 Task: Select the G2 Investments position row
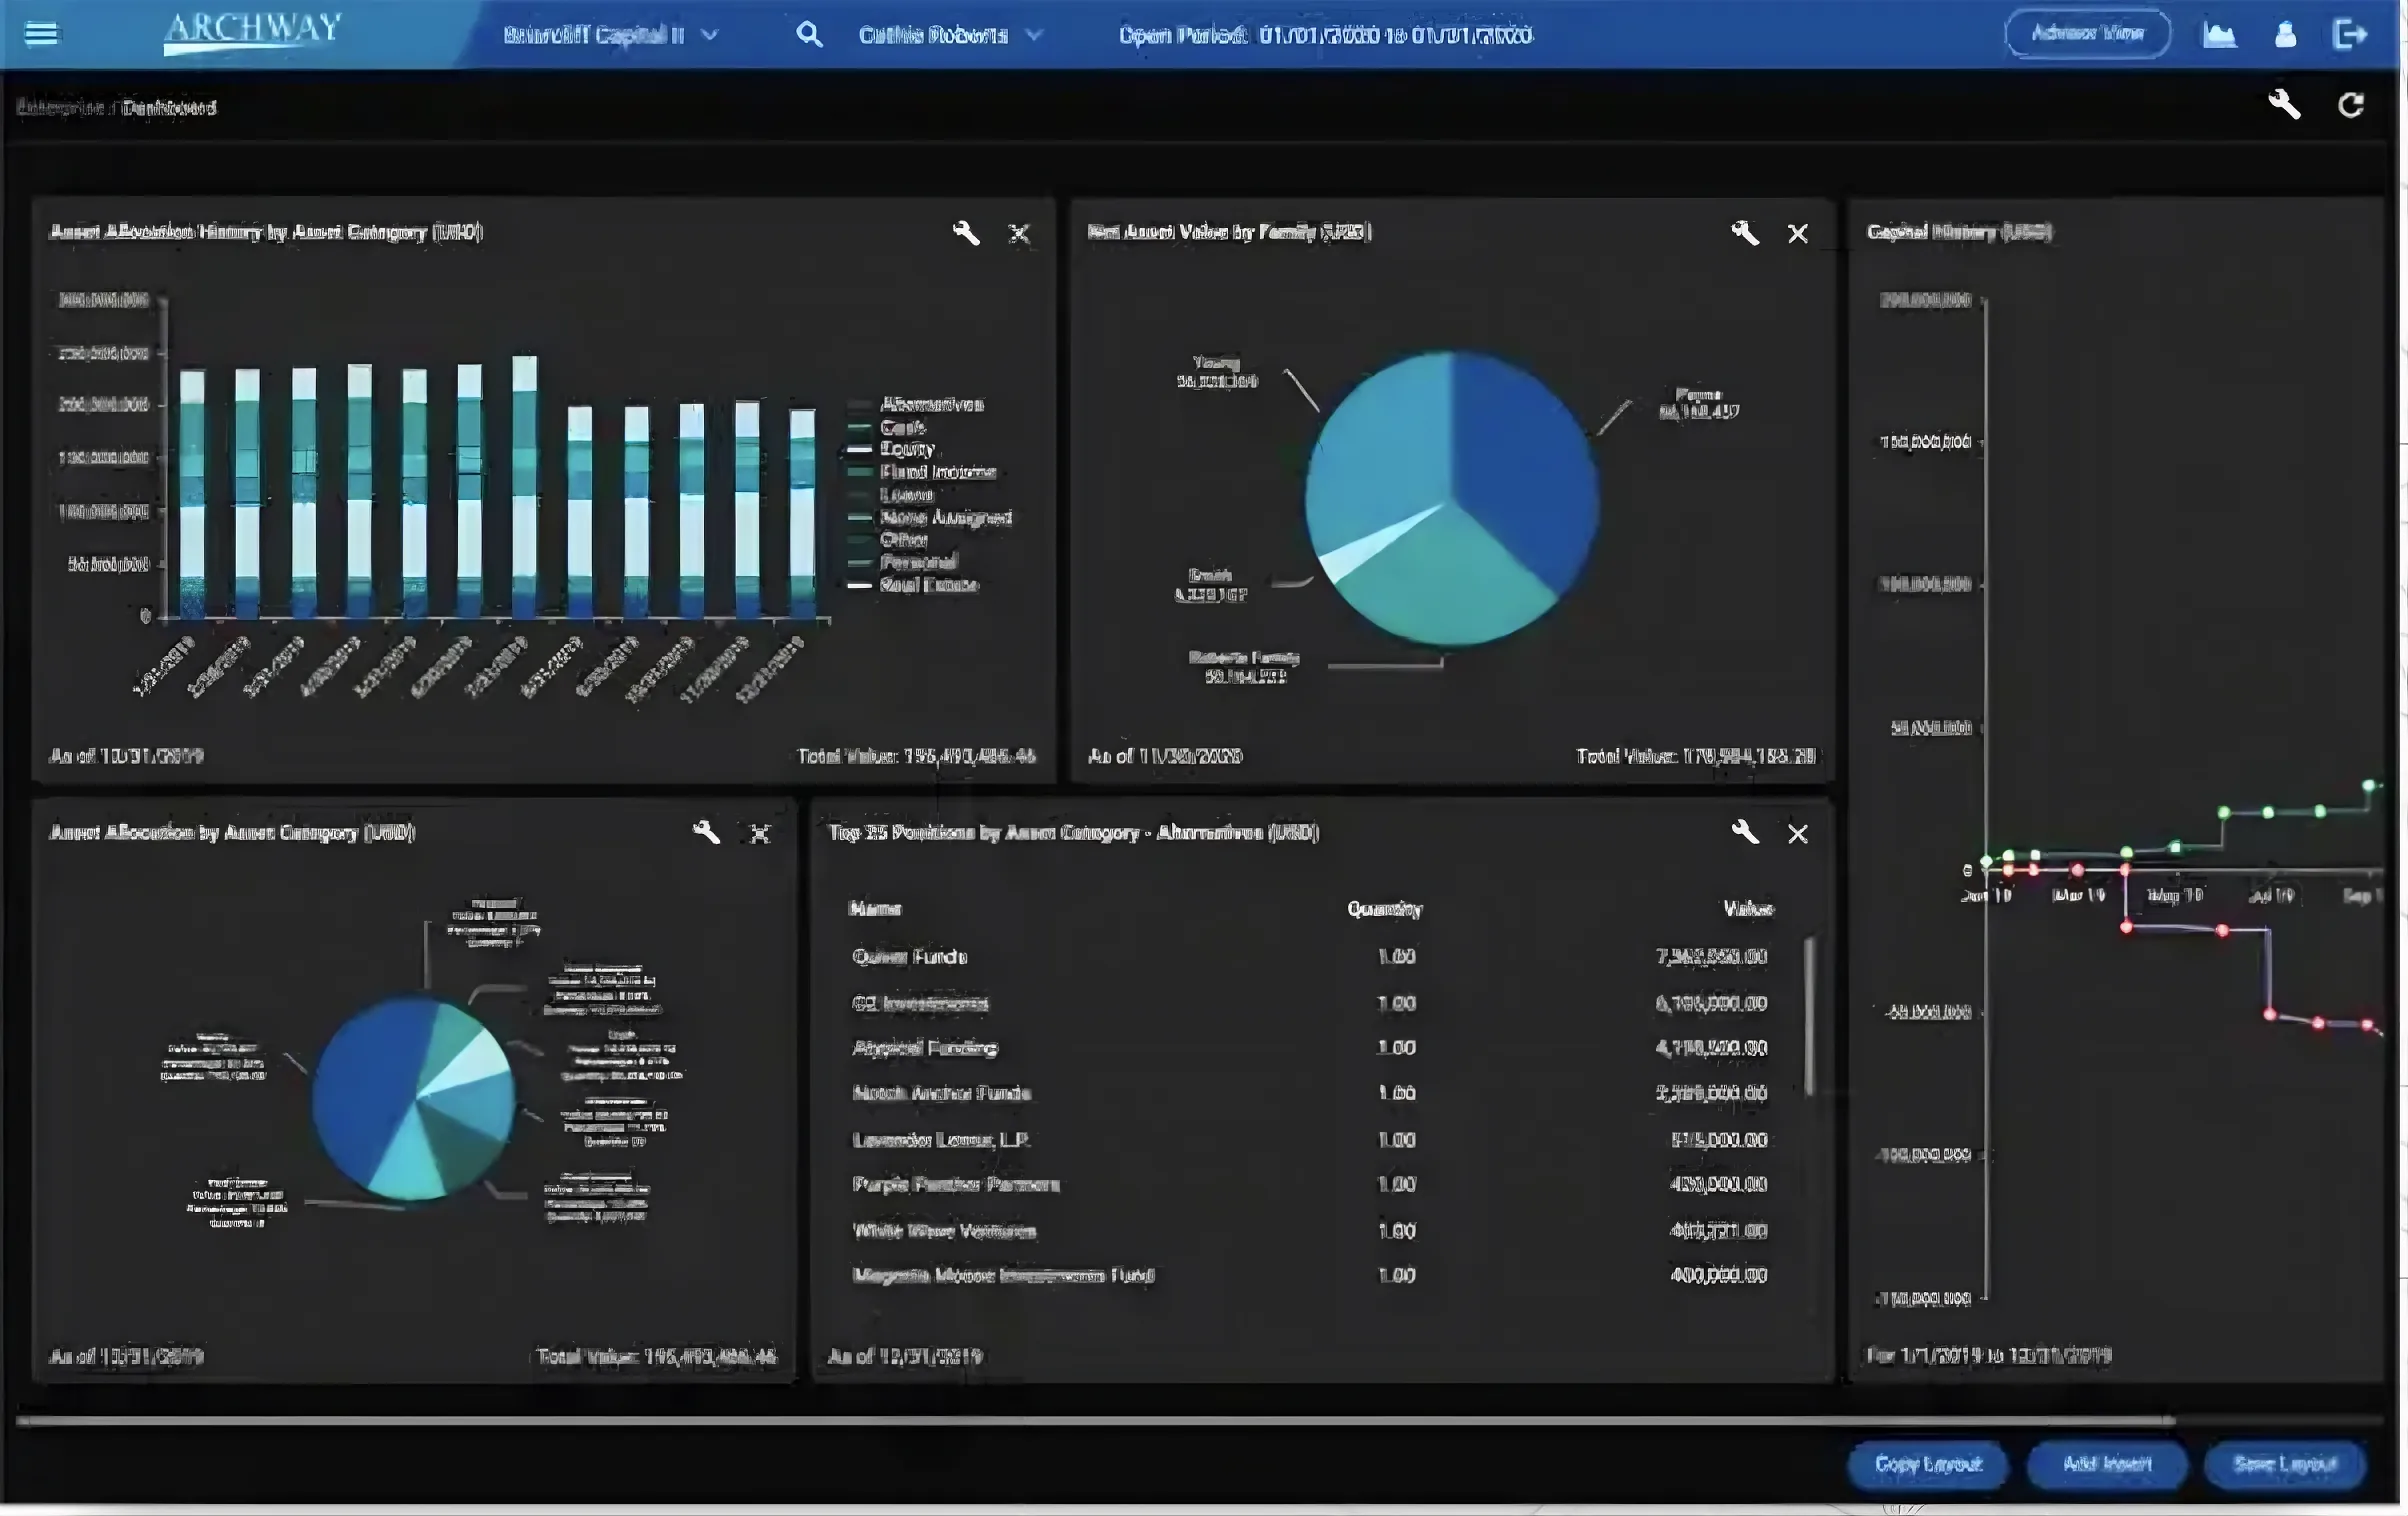[x=1310, y=1002]
